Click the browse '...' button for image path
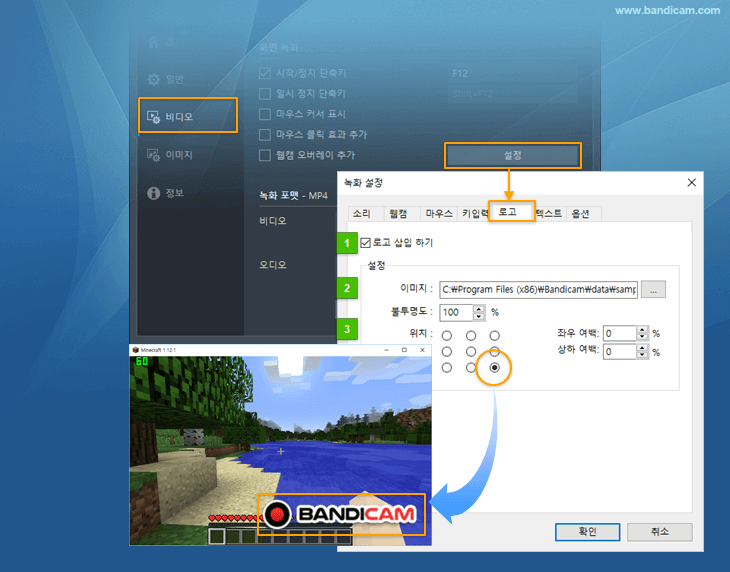 coord(653,289)
